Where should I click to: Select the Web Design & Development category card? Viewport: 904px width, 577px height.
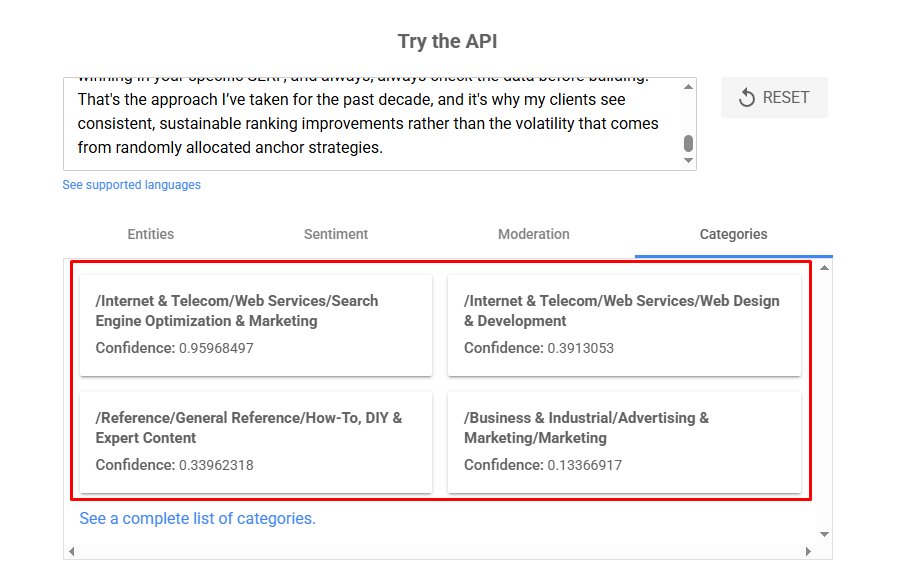pos(624,326)
